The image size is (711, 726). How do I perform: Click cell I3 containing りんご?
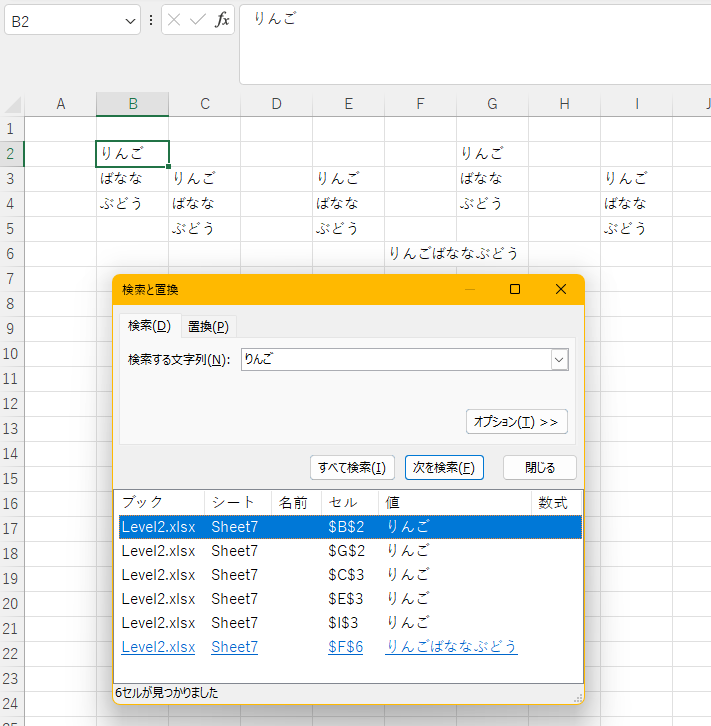[x=636, y=179]
